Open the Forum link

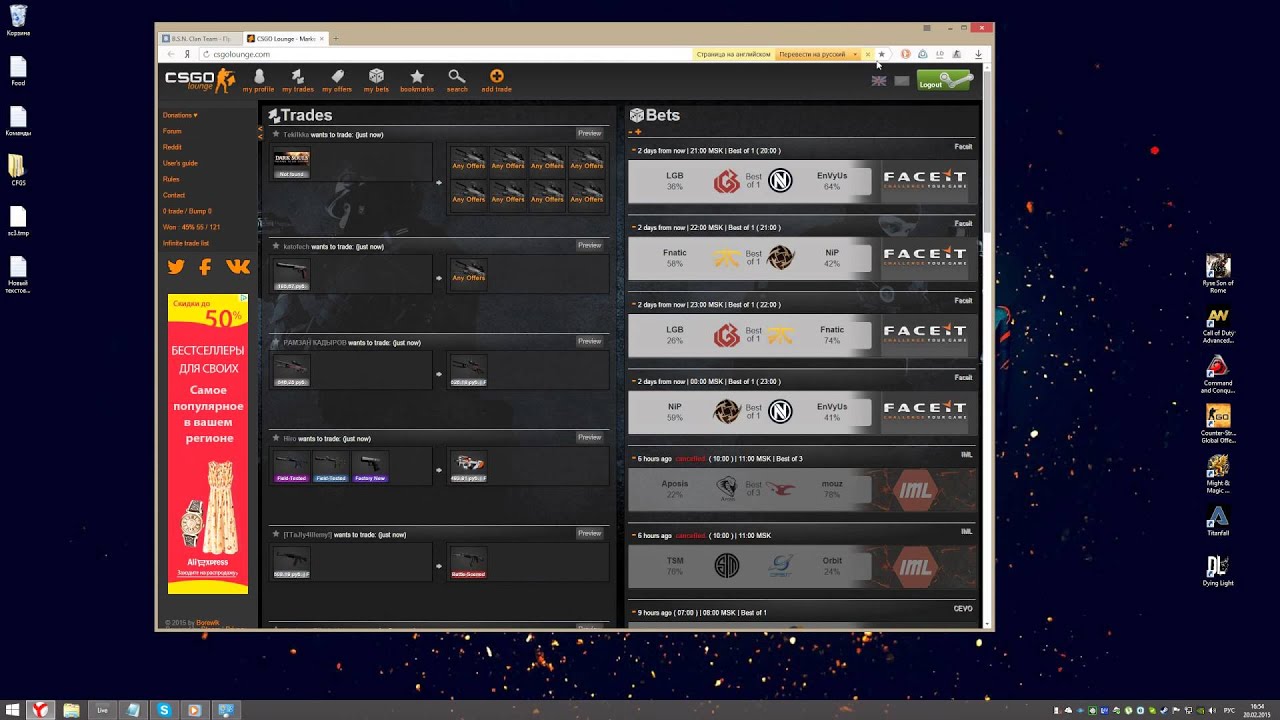tap(172, 131)
